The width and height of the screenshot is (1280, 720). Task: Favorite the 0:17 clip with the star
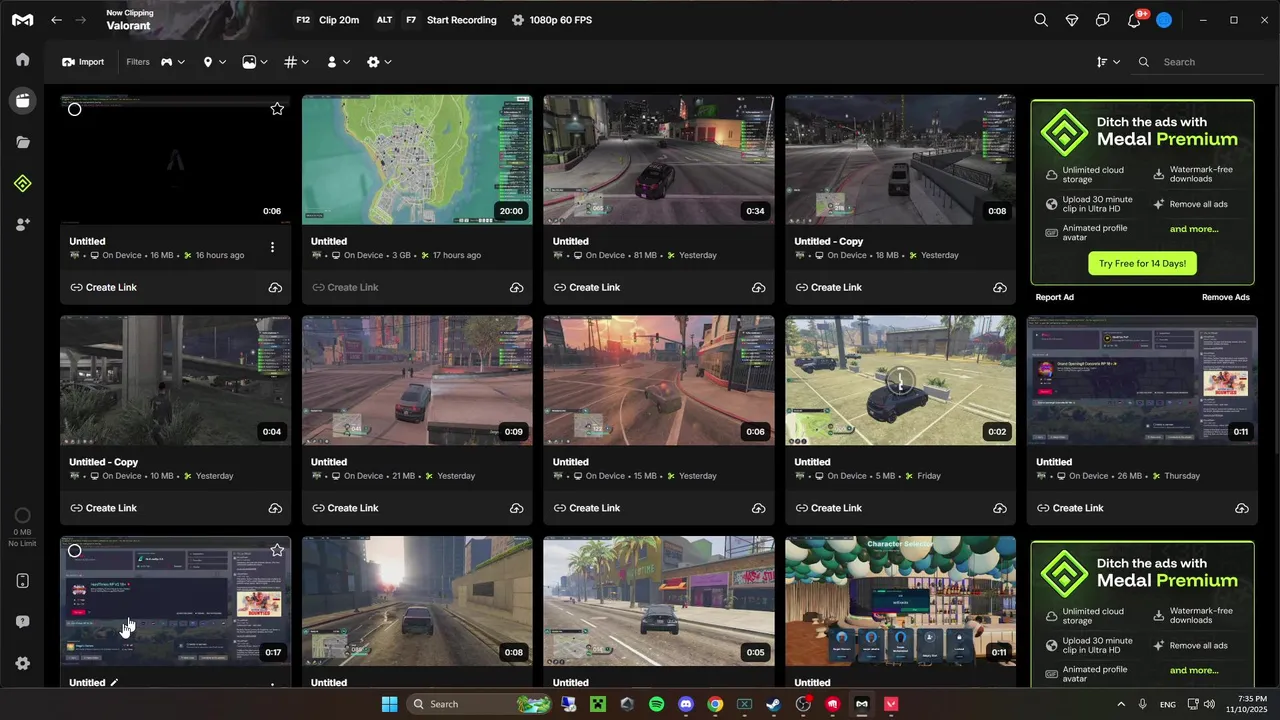[277, 550]
